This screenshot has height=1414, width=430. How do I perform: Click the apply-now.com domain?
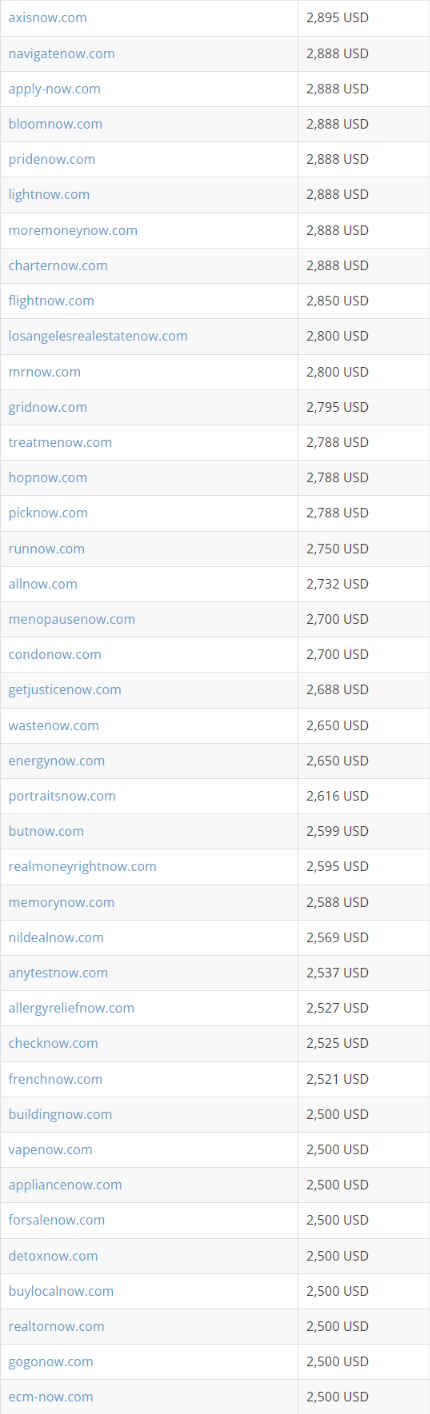54,89
